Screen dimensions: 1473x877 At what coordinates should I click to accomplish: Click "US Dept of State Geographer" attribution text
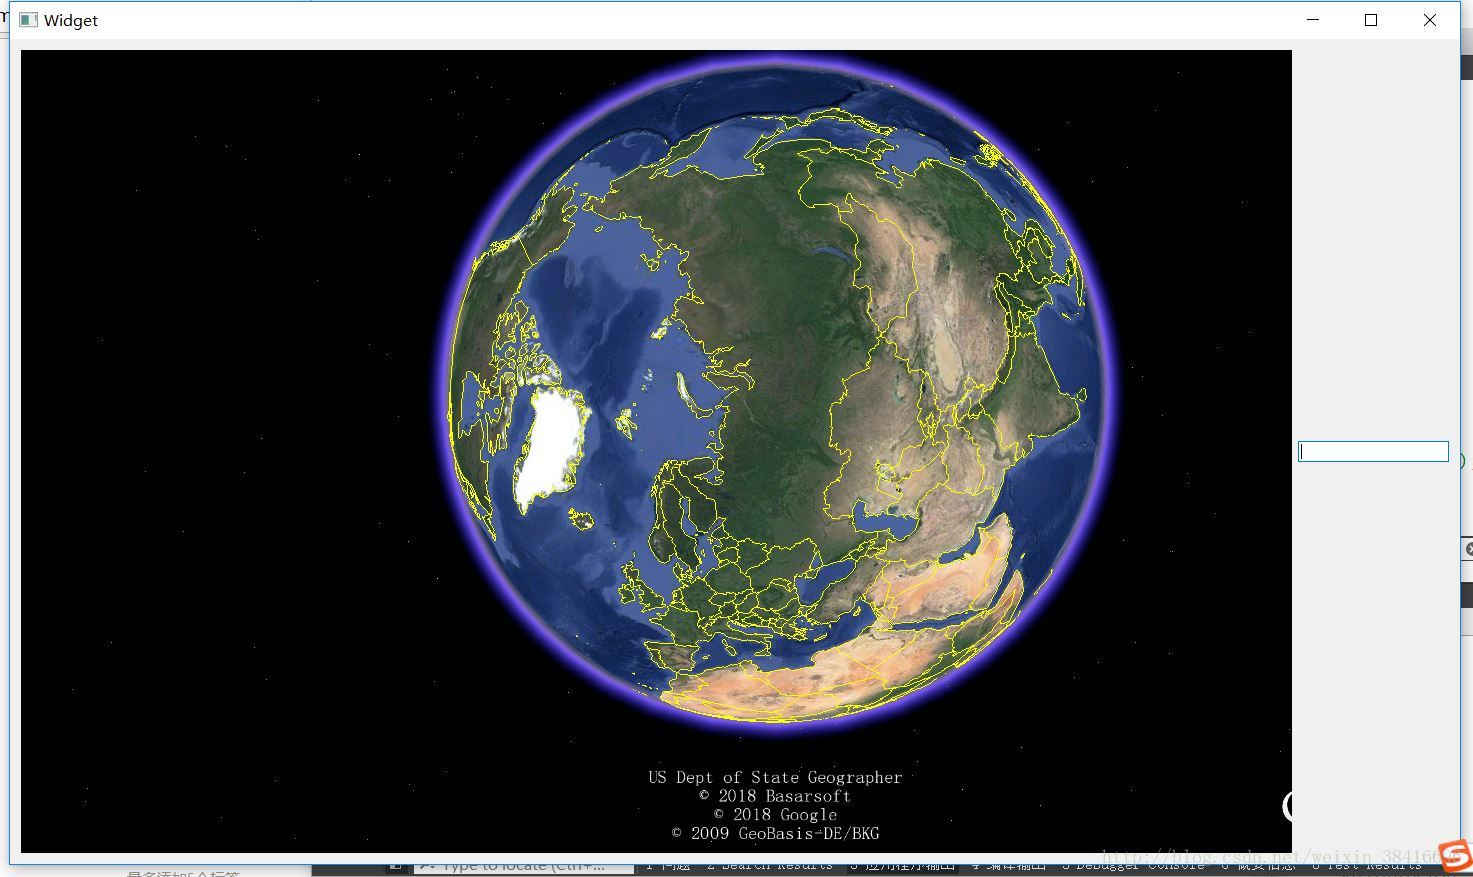point(775,777)
